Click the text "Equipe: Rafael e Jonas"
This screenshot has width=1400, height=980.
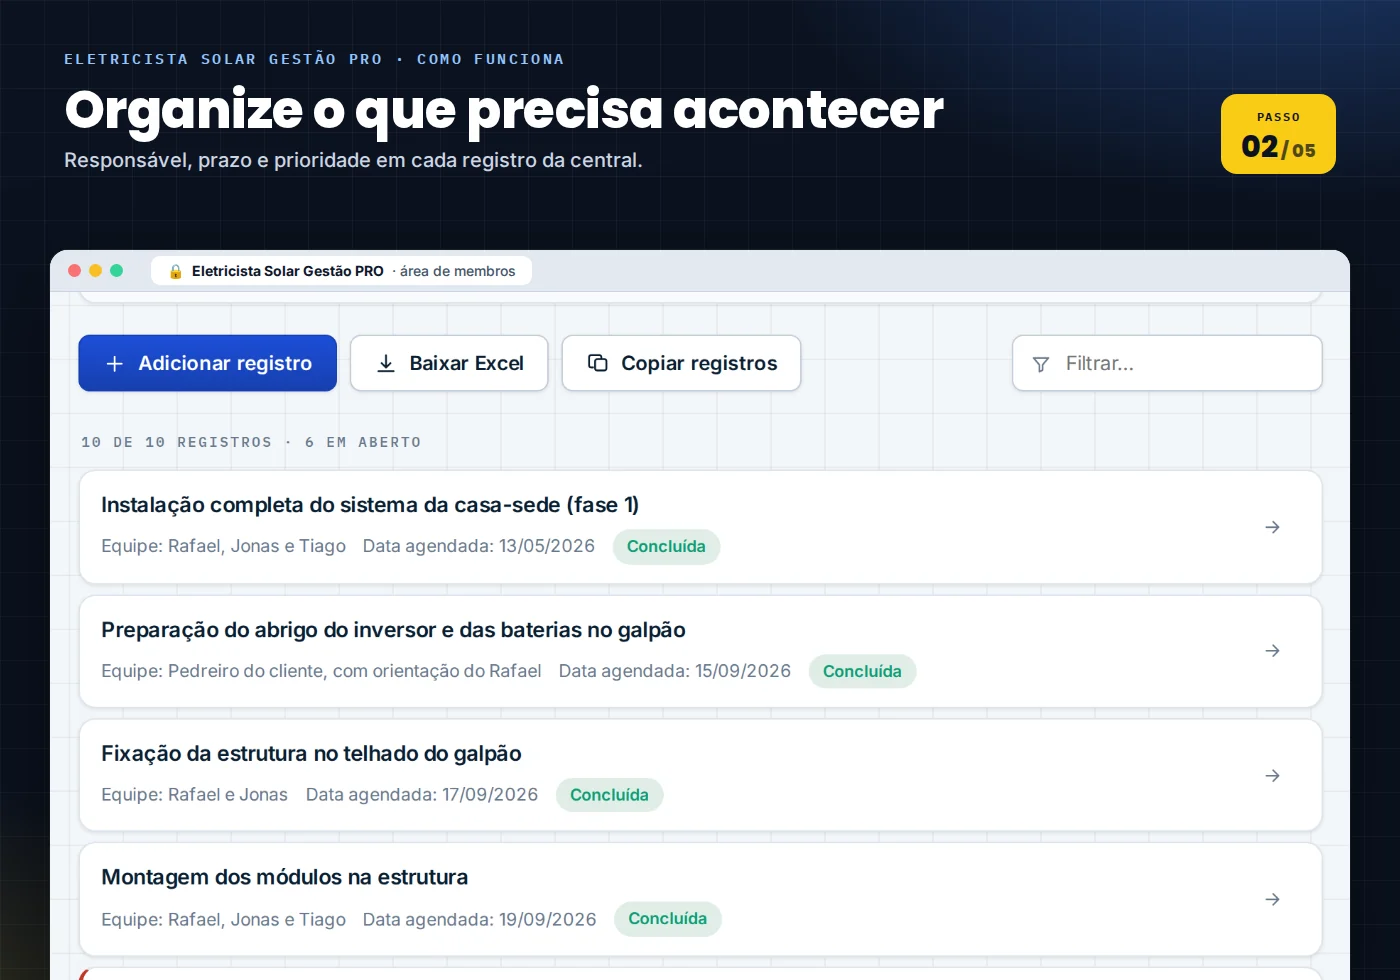[194, 795]
